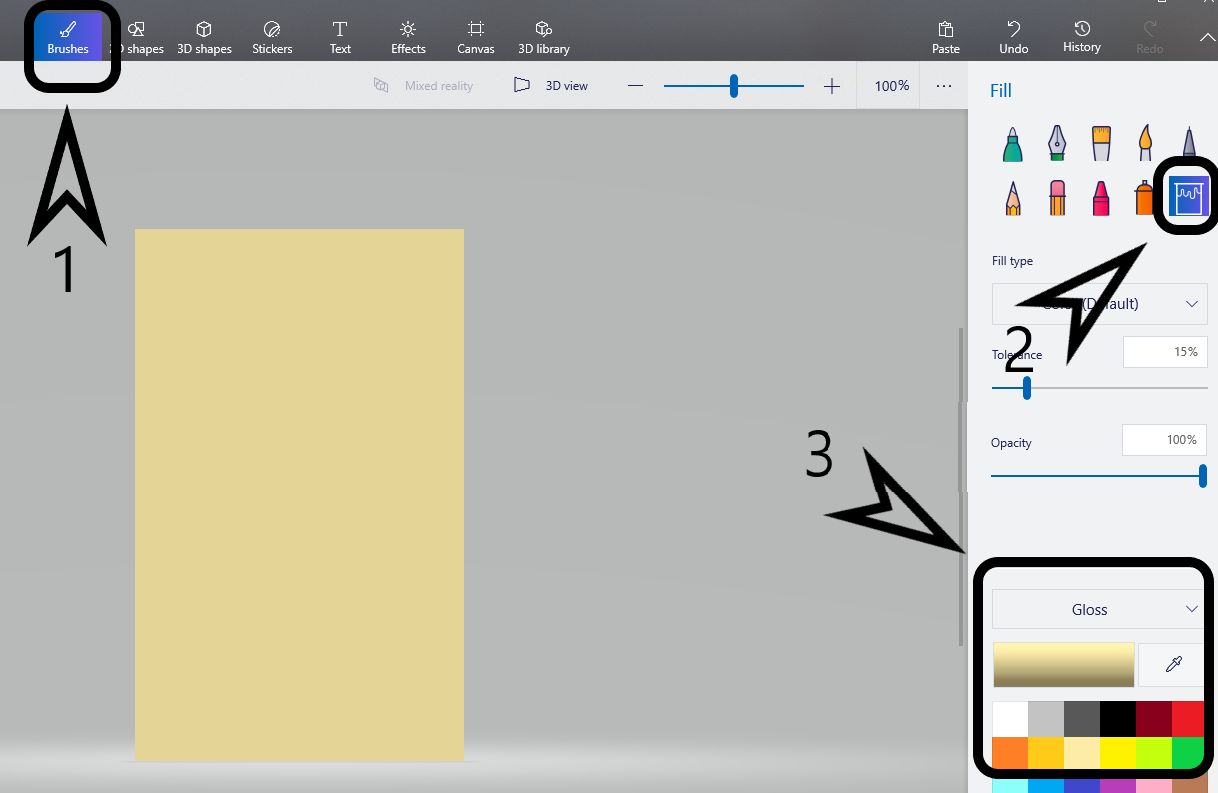Select the red color swatch
Screen dimensions: 1218x793
[1188, 719]
